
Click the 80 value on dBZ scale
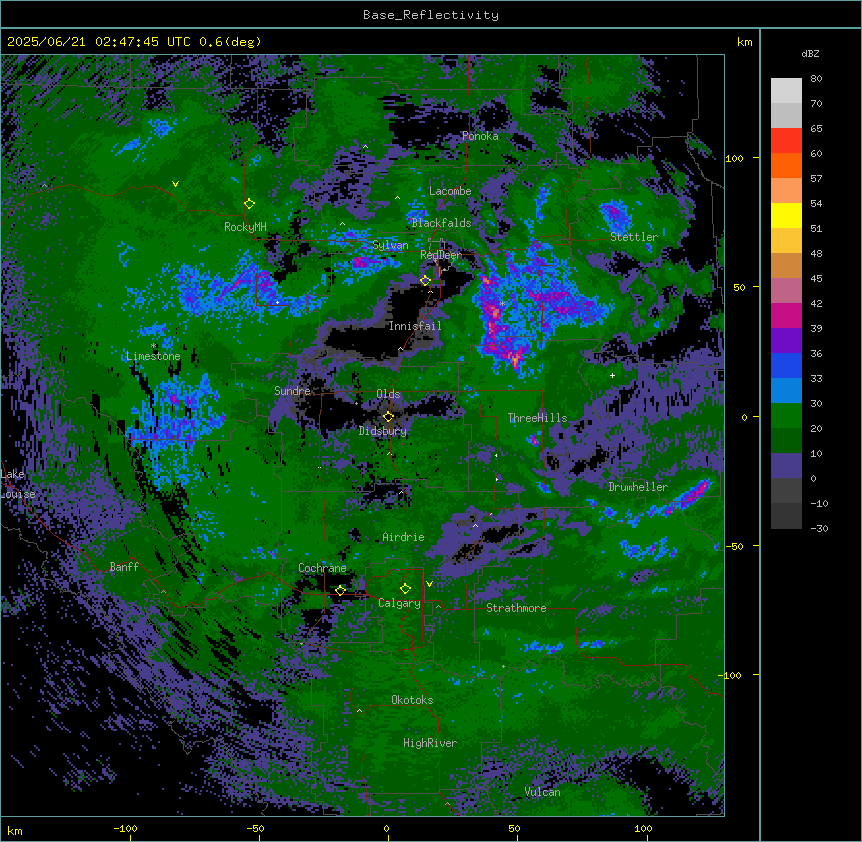(x=816, y=79)
